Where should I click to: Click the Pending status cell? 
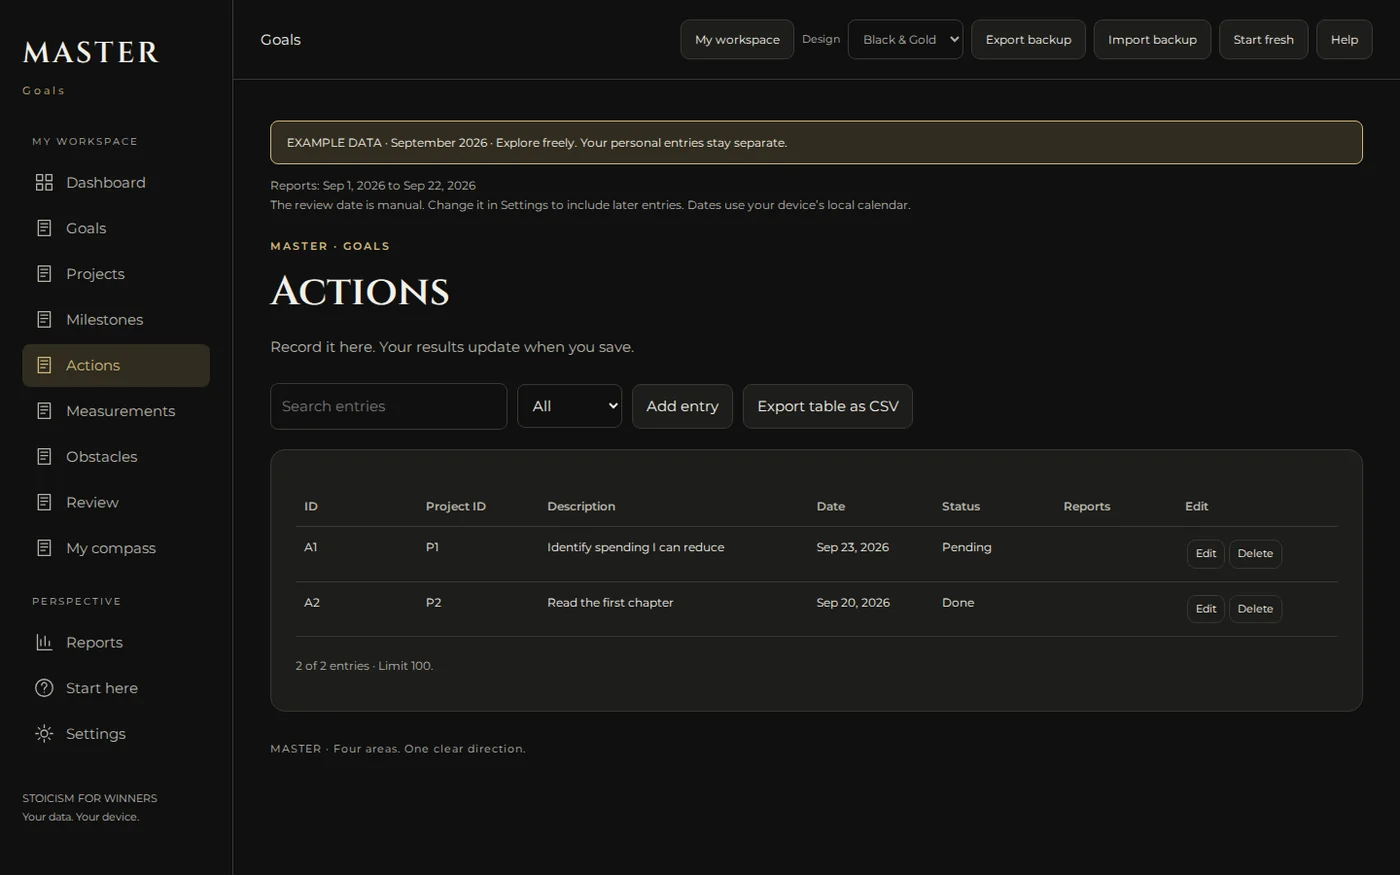[x=966, y=548]
